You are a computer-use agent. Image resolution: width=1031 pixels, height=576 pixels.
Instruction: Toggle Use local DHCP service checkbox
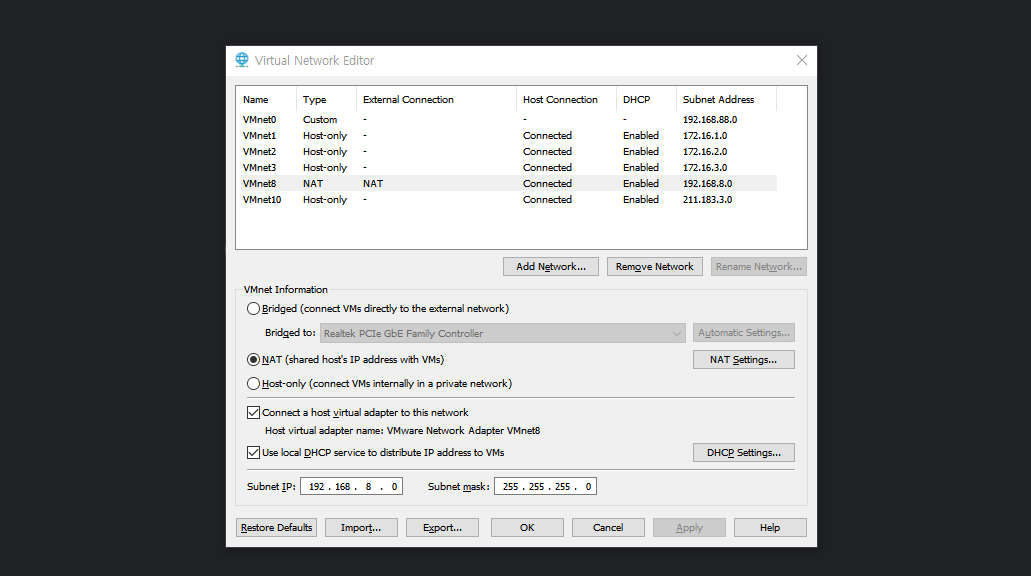click(x=253, y=452)
